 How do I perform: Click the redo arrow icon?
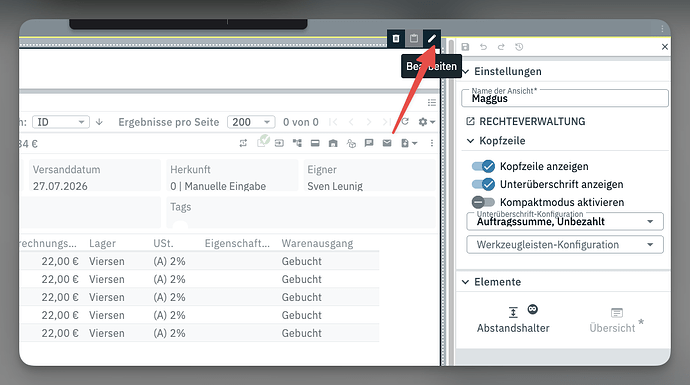click(501, 47)
